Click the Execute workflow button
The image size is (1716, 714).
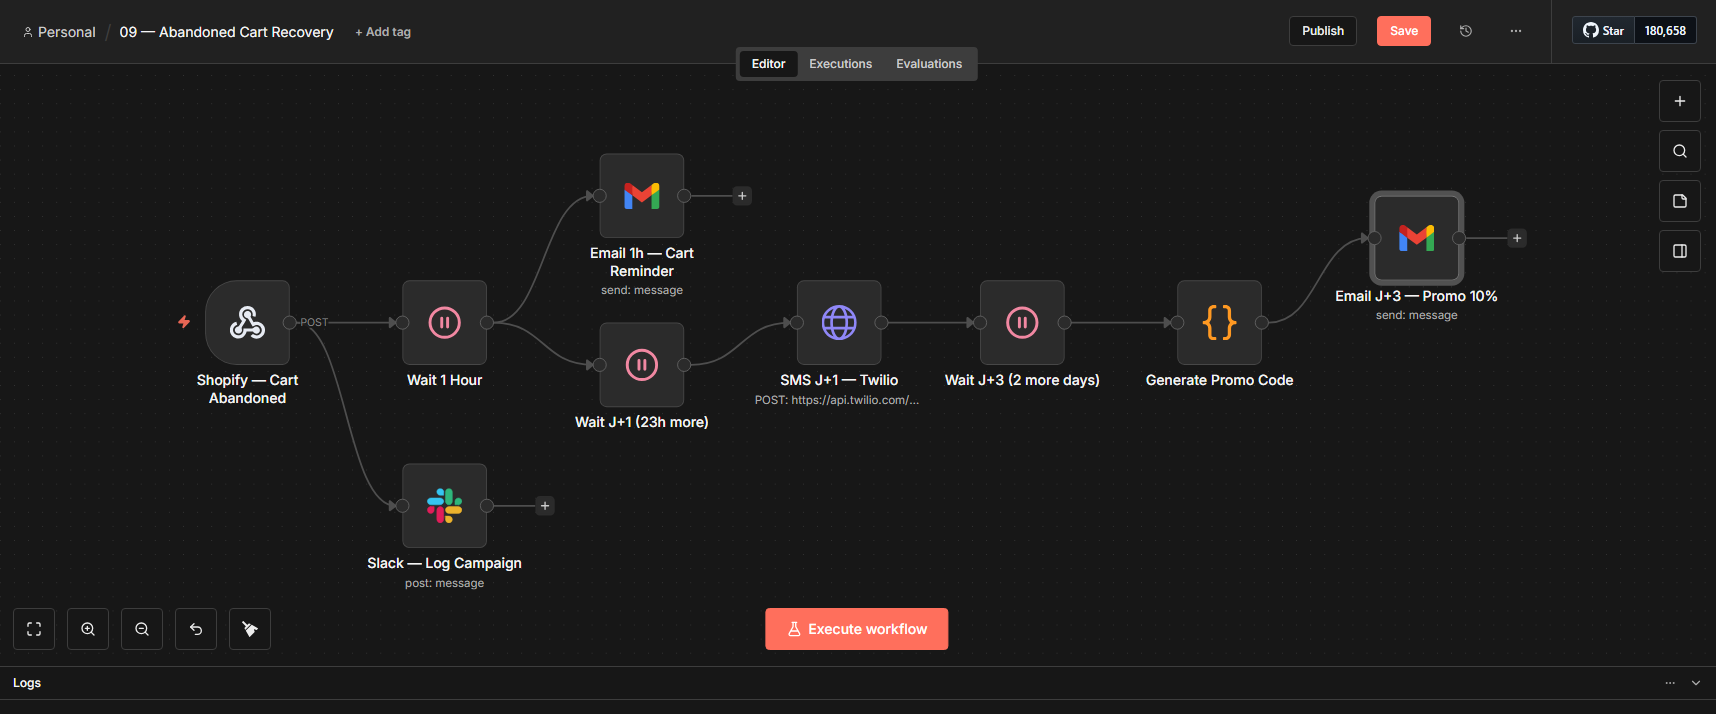tap(857, 629)
